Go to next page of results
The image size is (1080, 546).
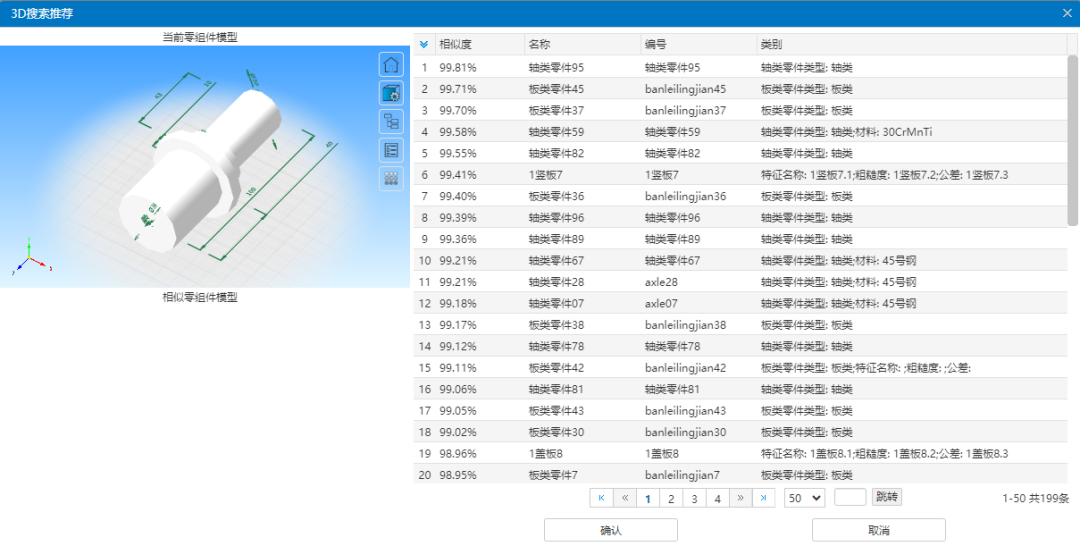tap(740, 498)
